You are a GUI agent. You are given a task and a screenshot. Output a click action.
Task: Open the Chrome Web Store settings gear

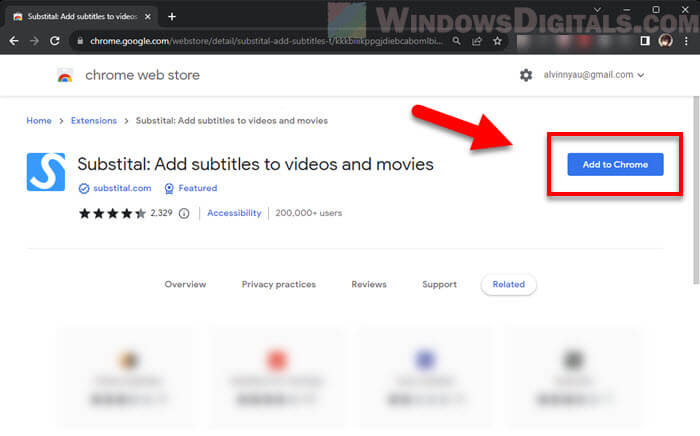(x=526, y=75)
